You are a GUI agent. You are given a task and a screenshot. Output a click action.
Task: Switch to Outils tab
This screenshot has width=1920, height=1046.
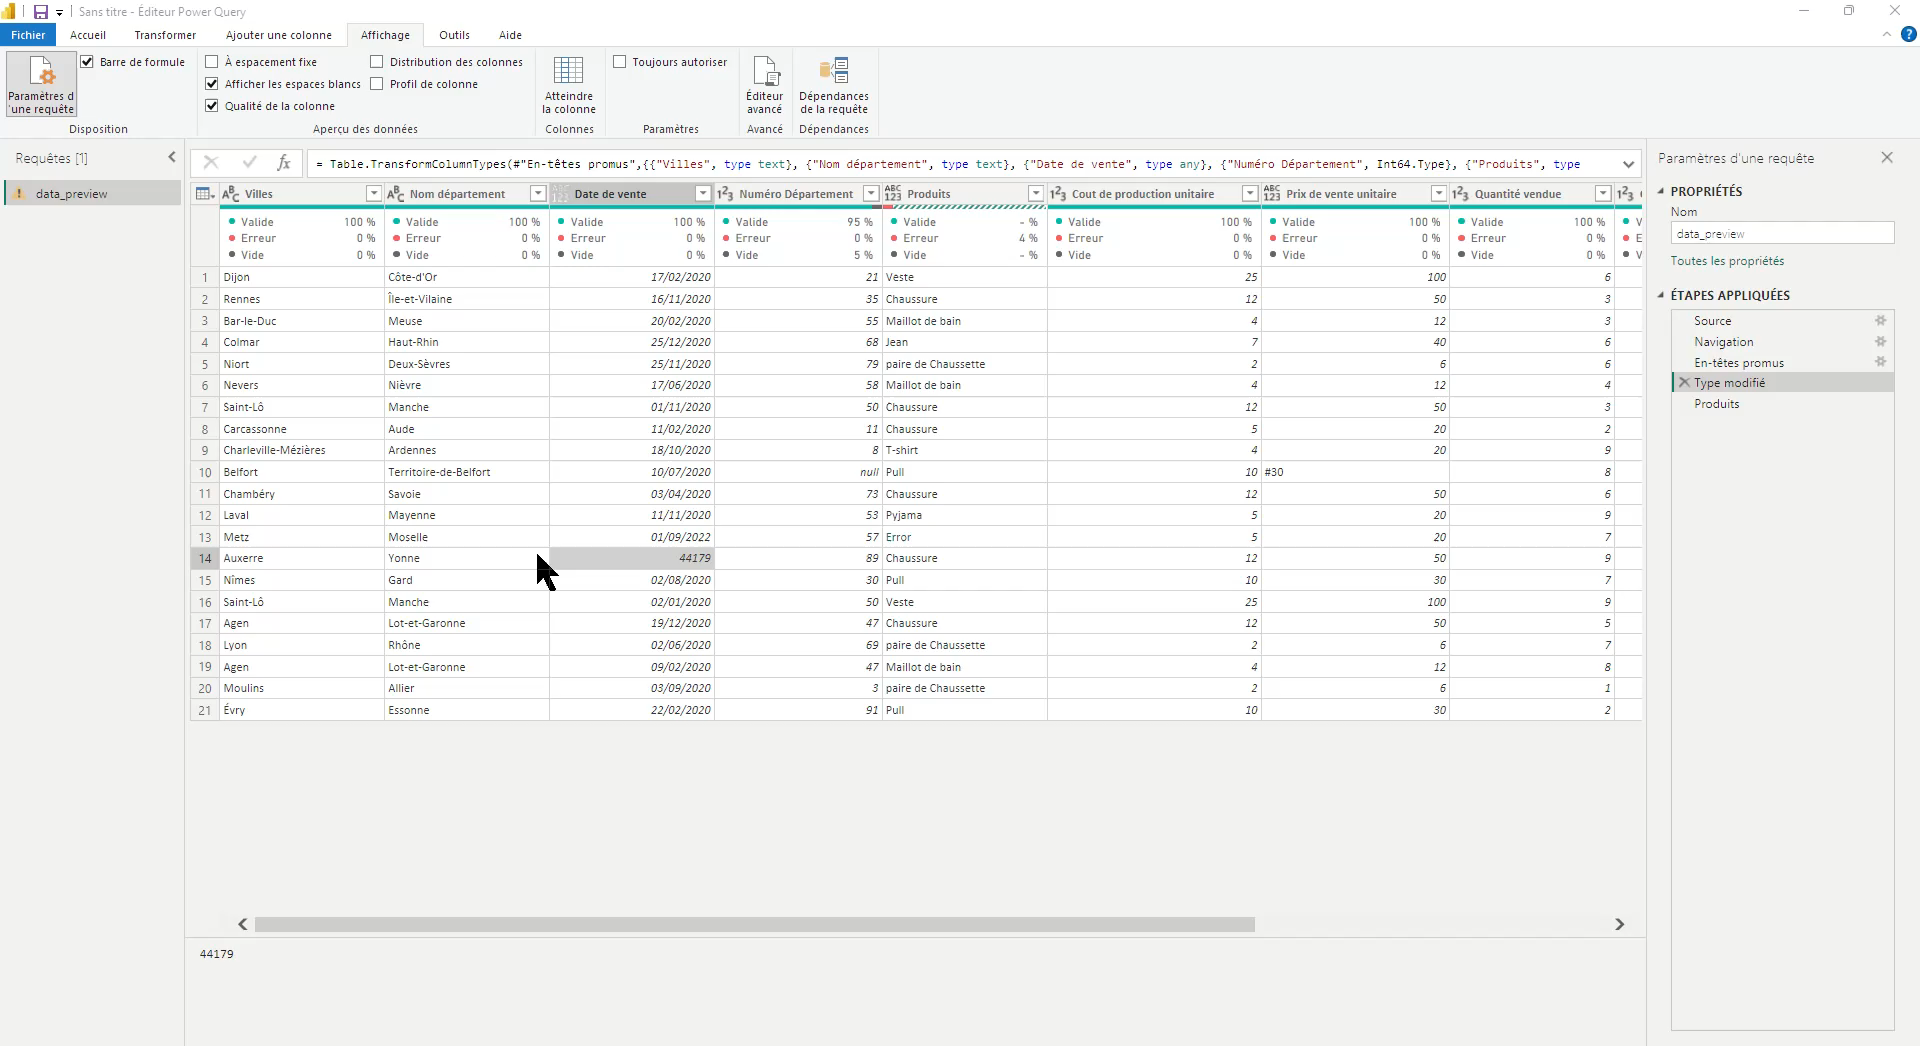pos(454,35)
